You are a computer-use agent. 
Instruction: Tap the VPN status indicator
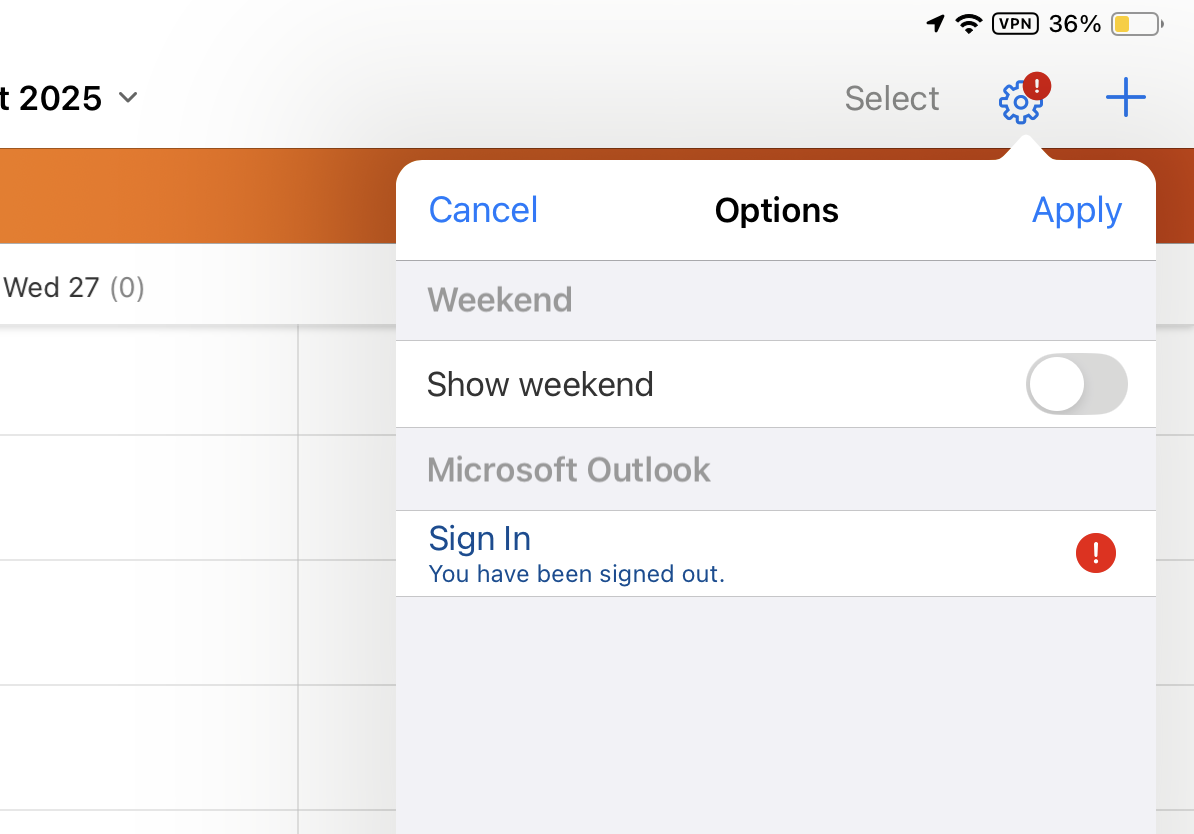pyautogui.click(x=1015, y=24)
